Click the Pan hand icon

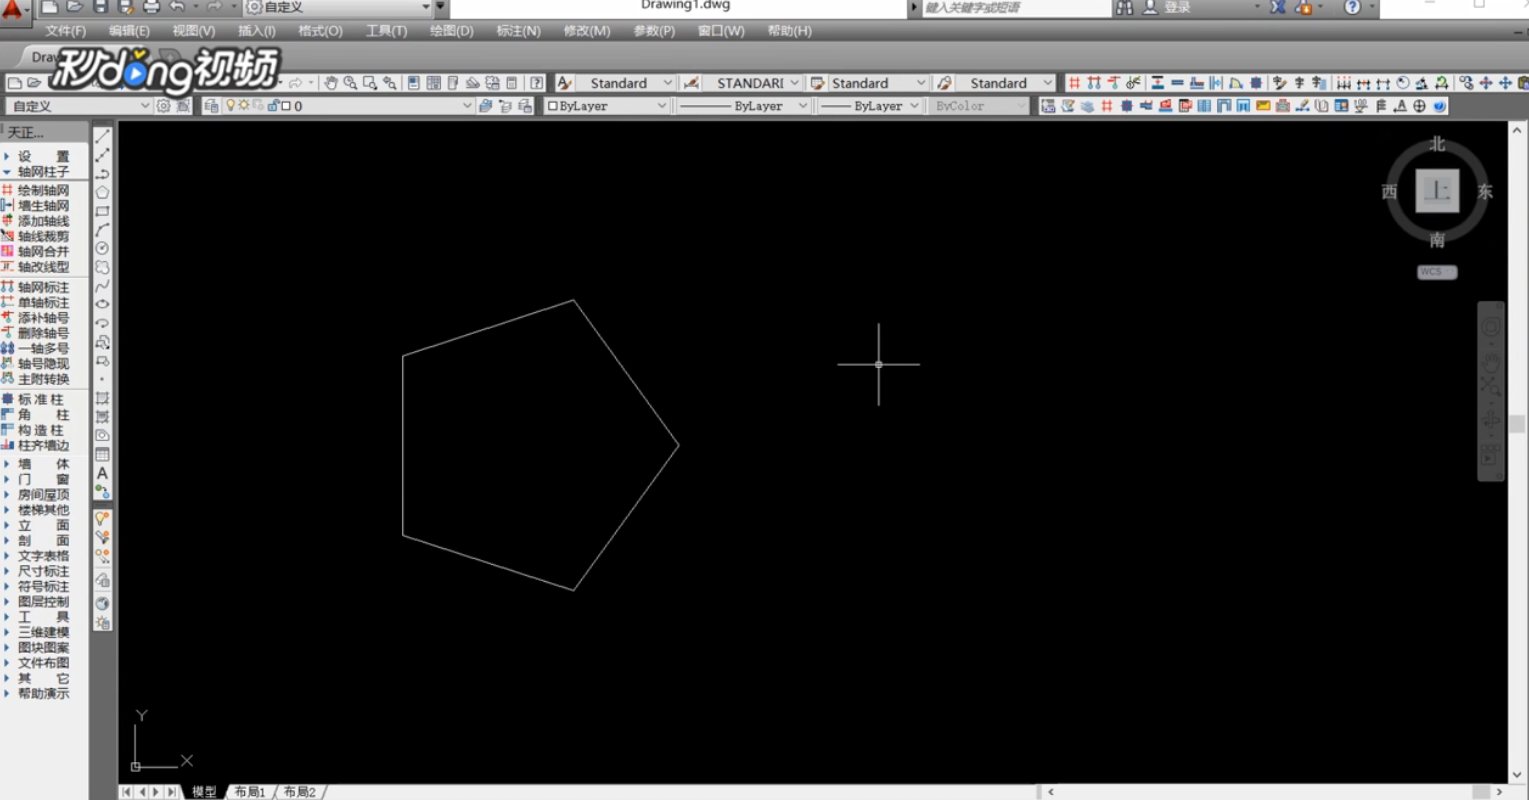331,83
